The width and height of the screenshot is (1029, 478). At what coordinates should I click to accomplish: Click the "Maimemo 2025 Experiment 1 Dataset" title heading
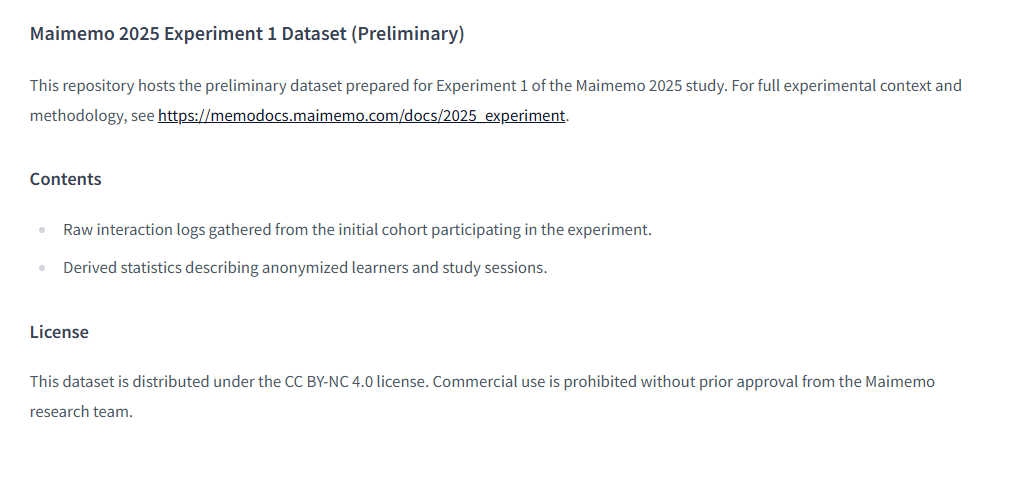pyautogui.click(x=188, y=34)
